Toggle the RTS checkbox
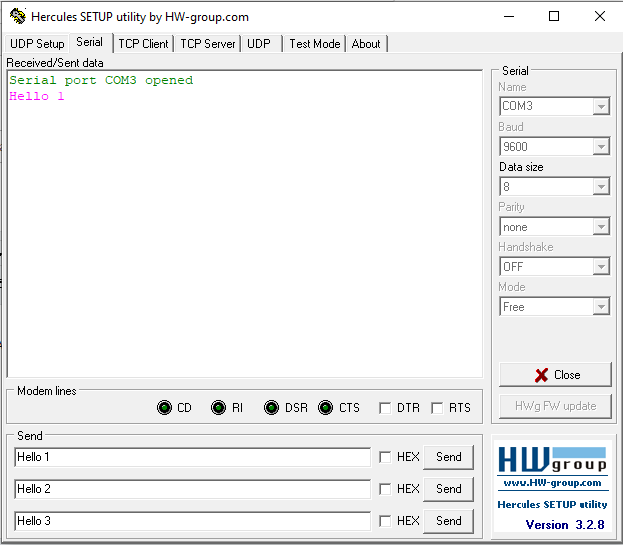Screen dimensions: 623x545 [437, 408]
